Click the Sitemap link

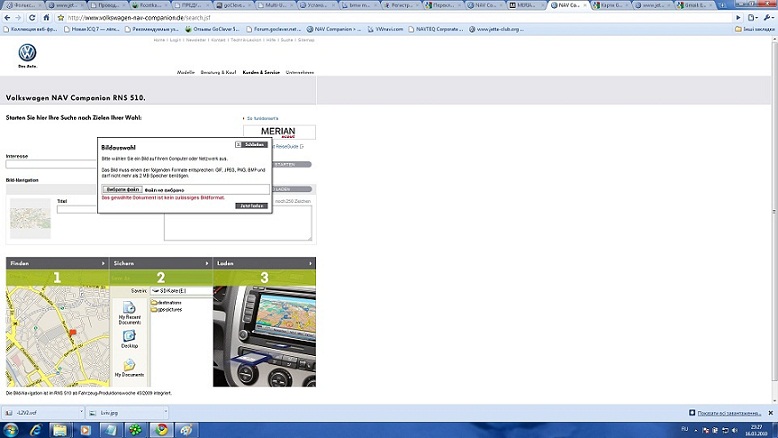pos(306,40)
